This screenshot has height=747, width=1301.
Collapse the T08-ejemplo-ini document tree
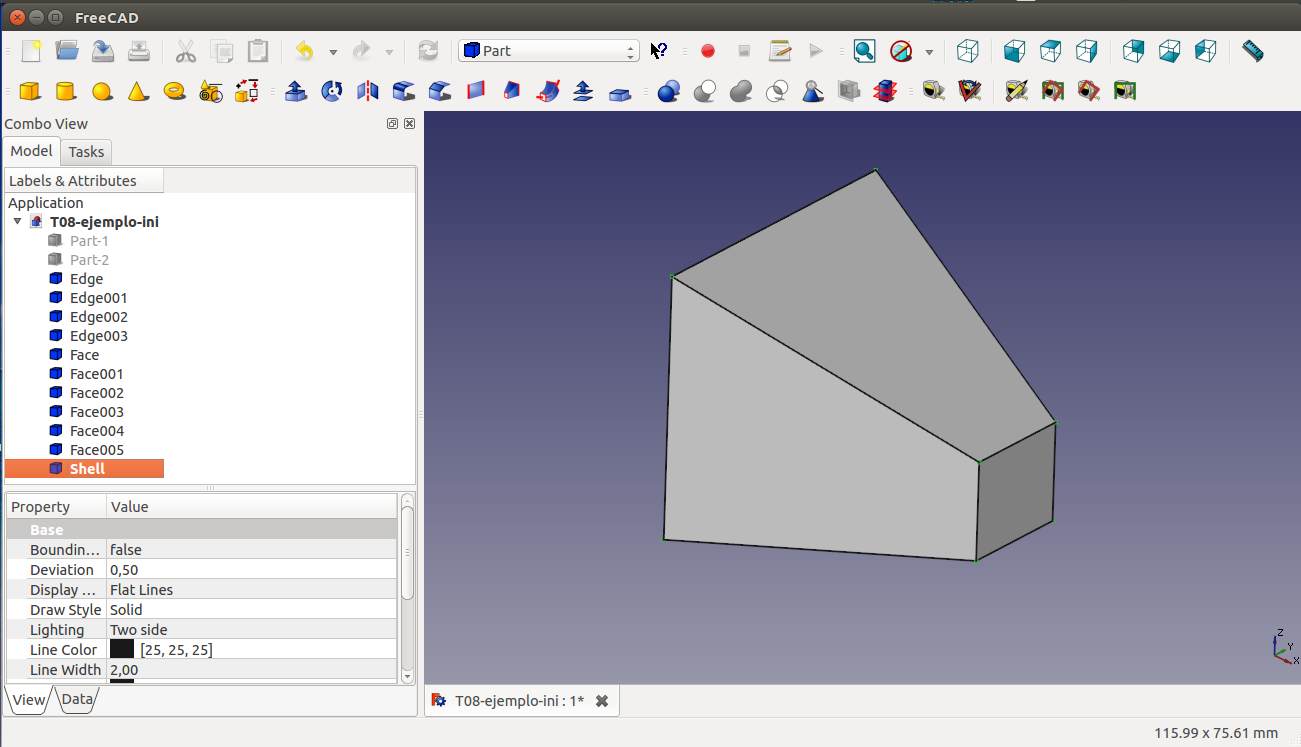pyautogui.click(x=17, y=222)
